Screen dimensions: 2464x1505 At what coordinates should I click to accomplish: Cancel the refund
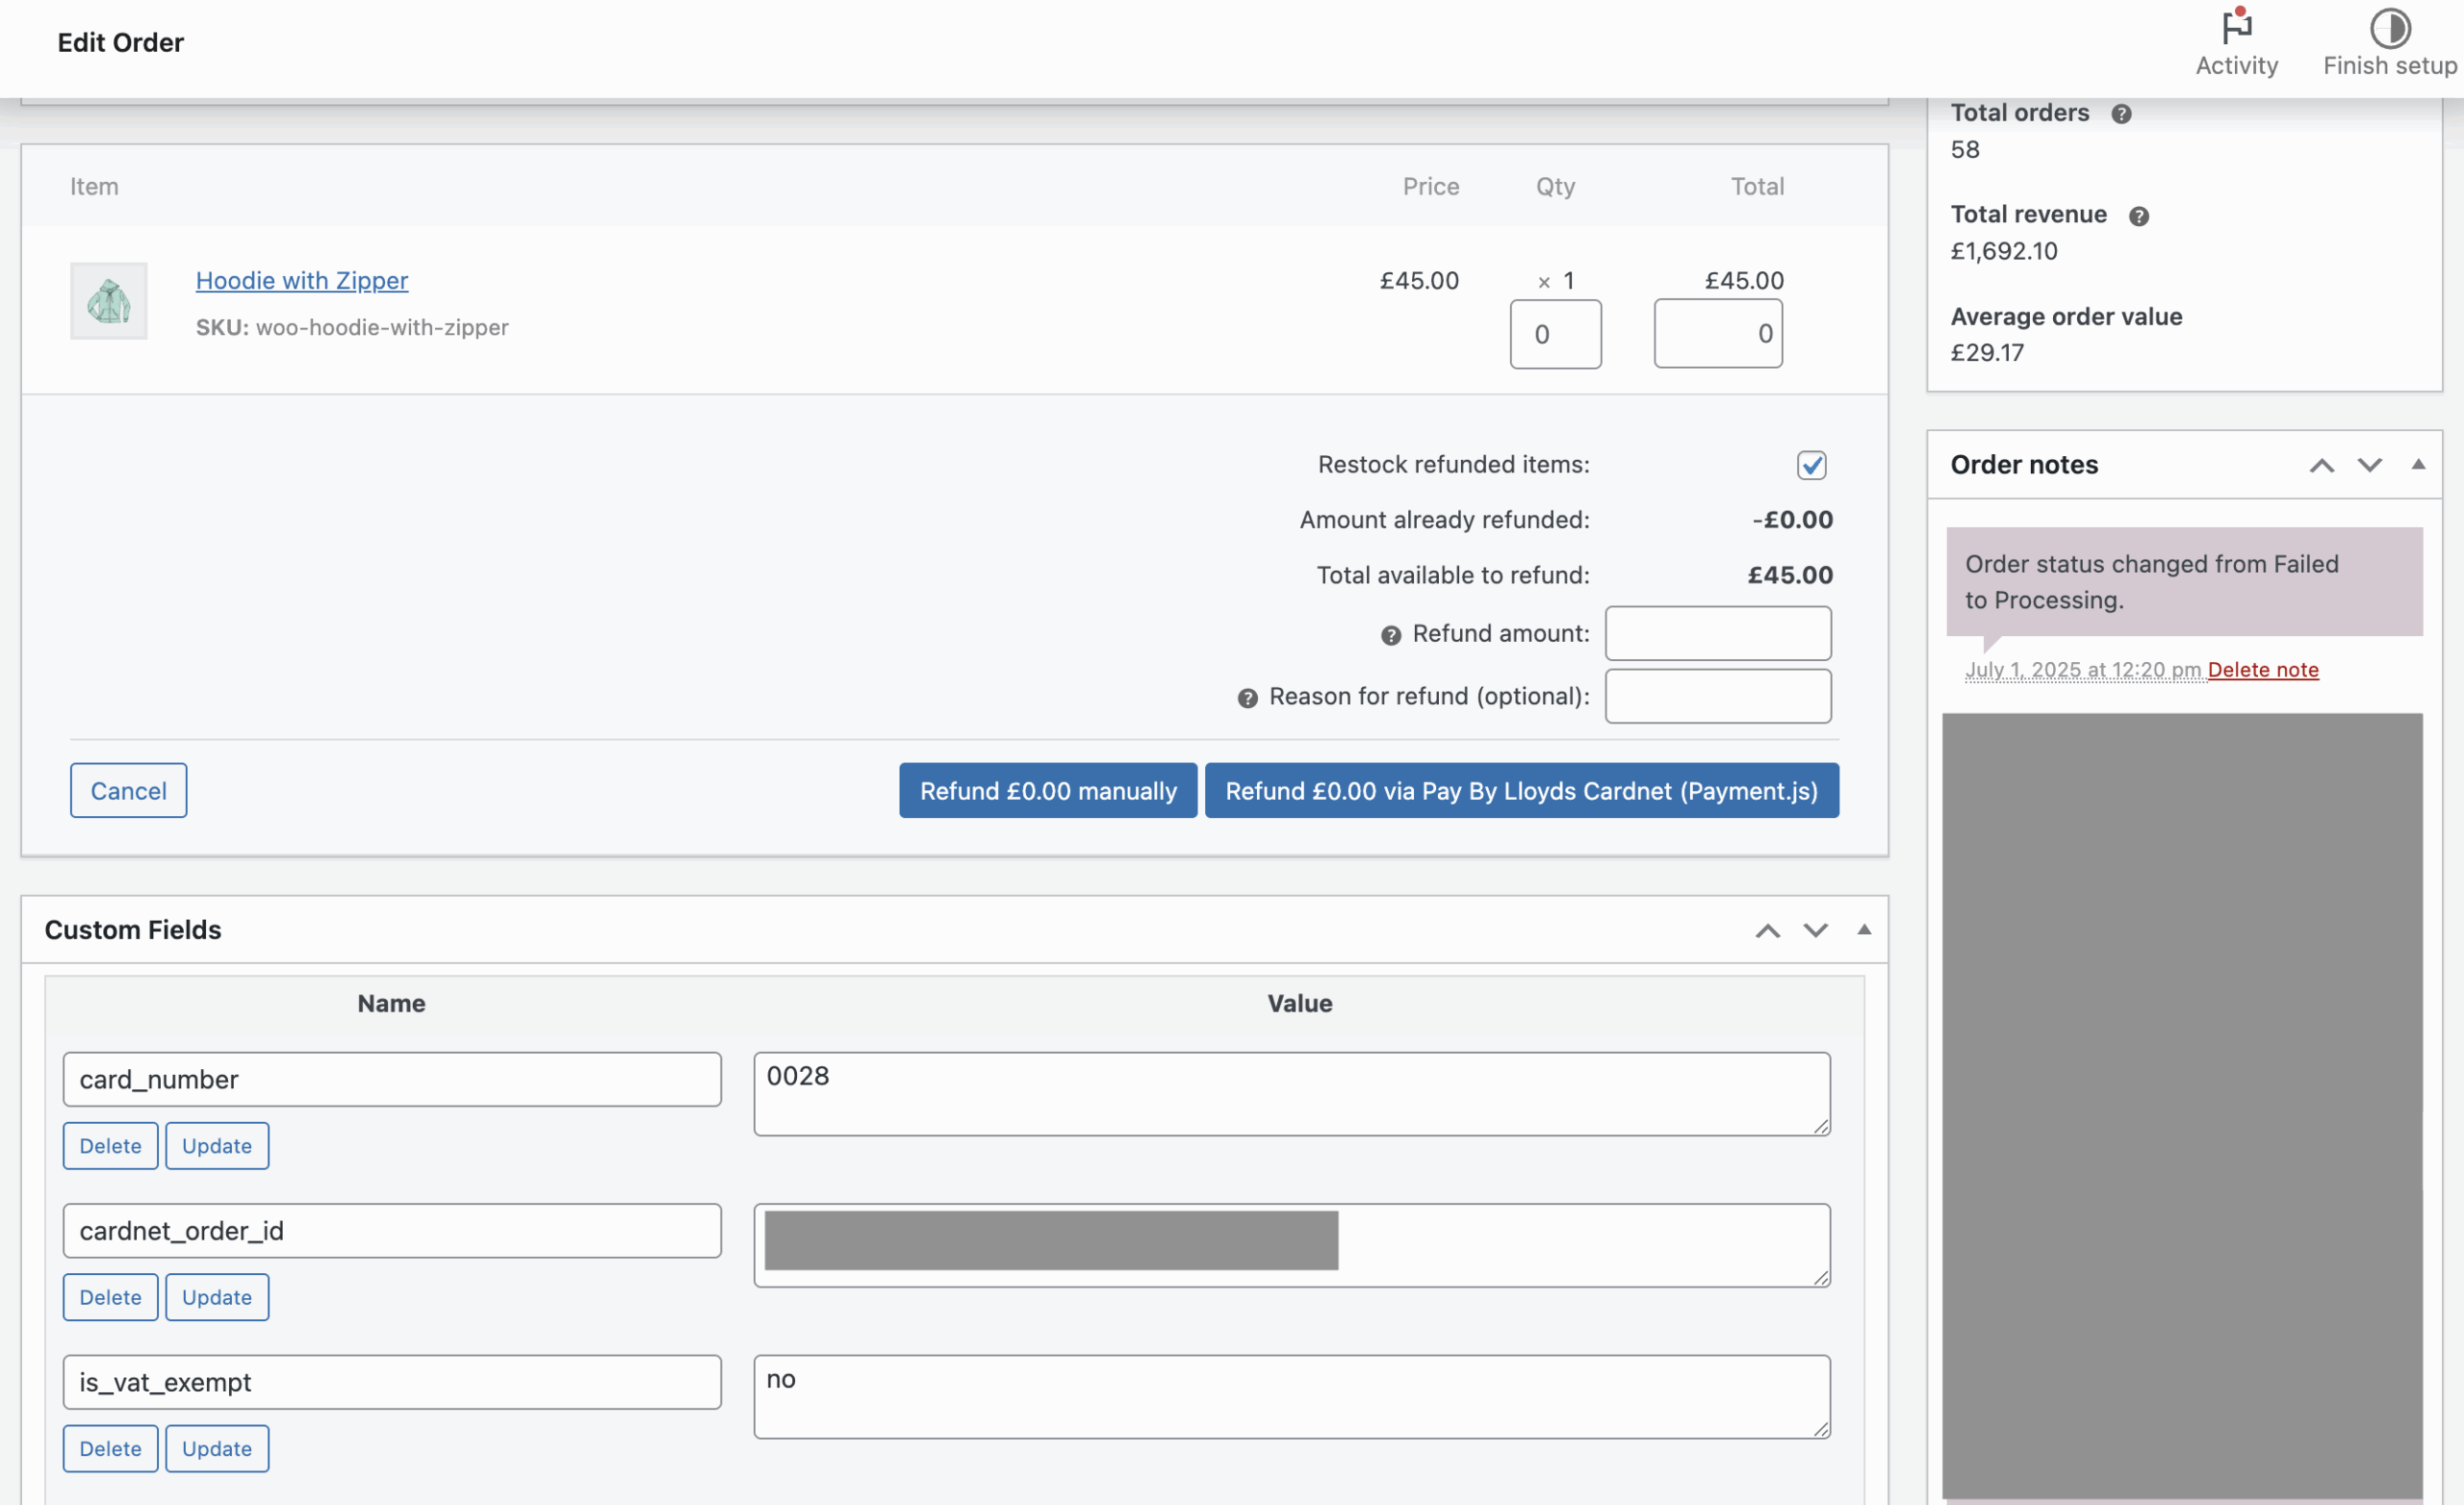coord(128,790)
